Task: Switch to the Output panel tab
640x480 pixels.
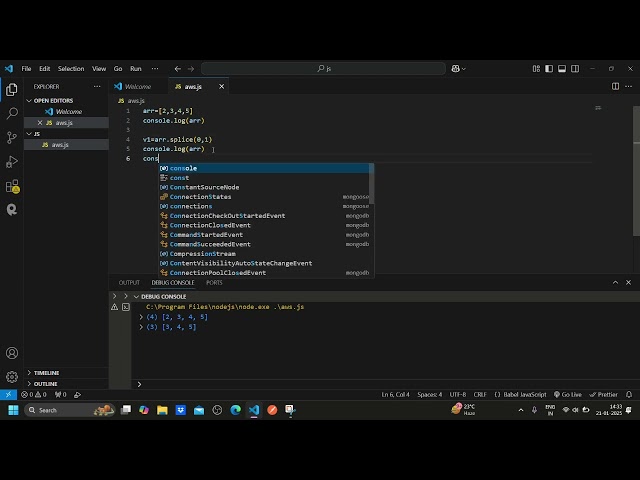Action: pos(129,282)
